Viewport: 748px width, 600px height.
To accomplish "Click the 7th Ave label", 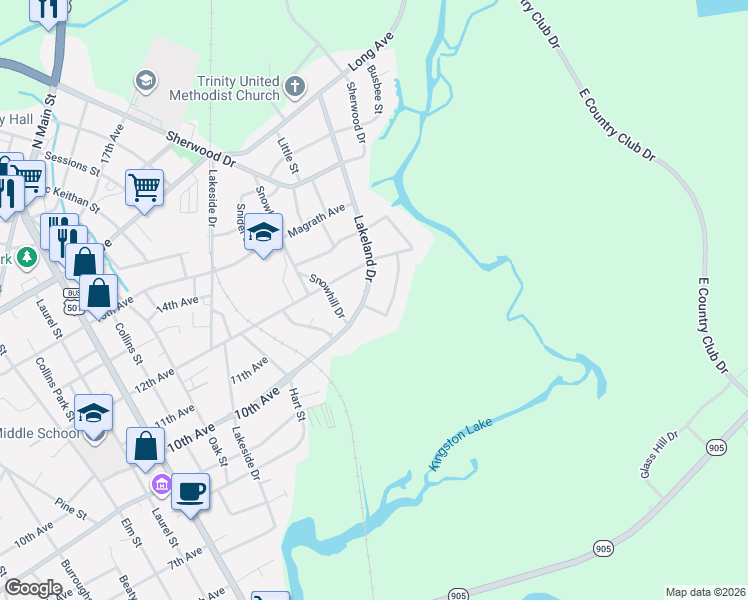I will 185,559.
